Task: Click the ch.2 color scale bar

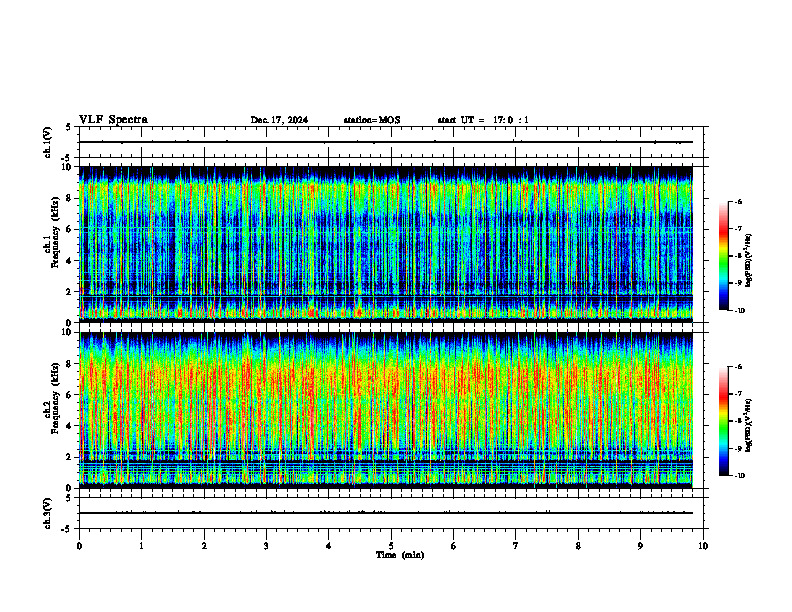Action: tap(723, 421)
